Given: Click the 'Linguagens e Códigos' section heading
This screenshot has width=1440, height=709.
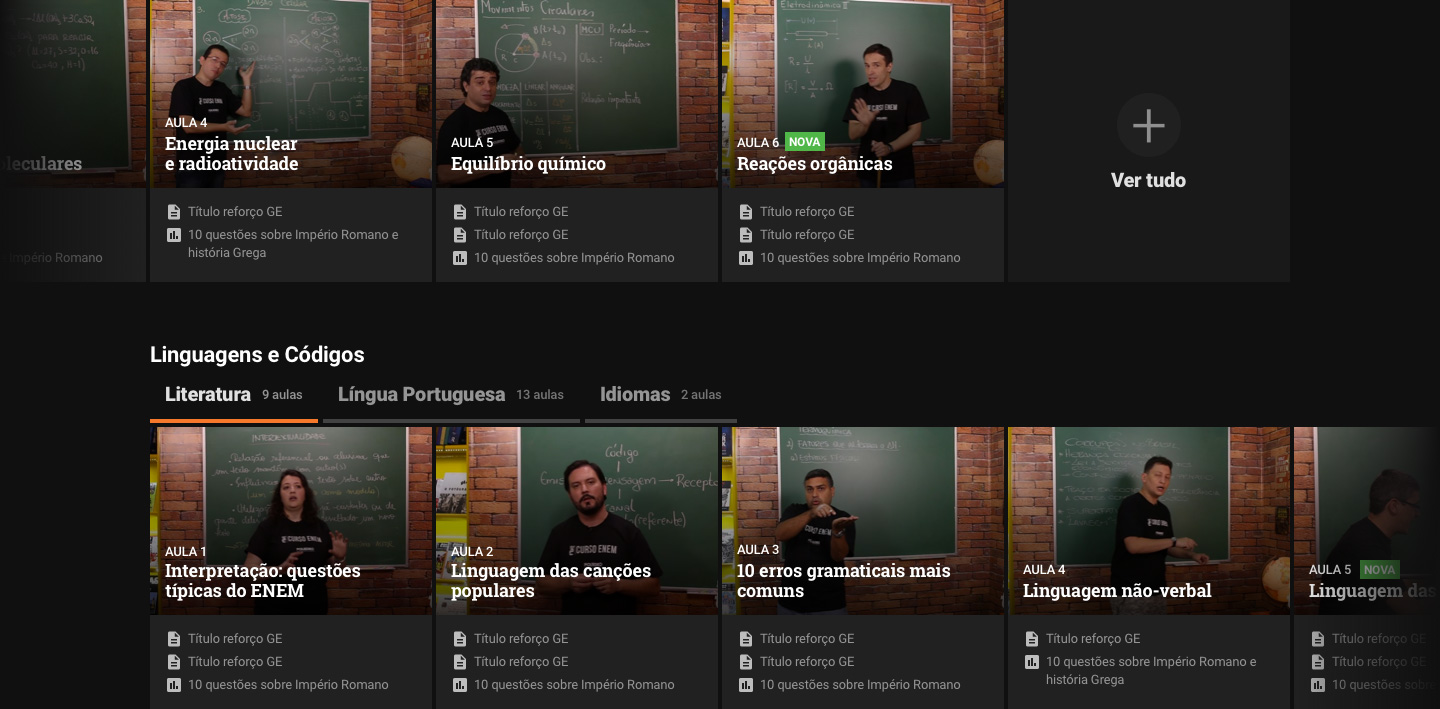Looking at the screenshot, I should pos(257,355).
